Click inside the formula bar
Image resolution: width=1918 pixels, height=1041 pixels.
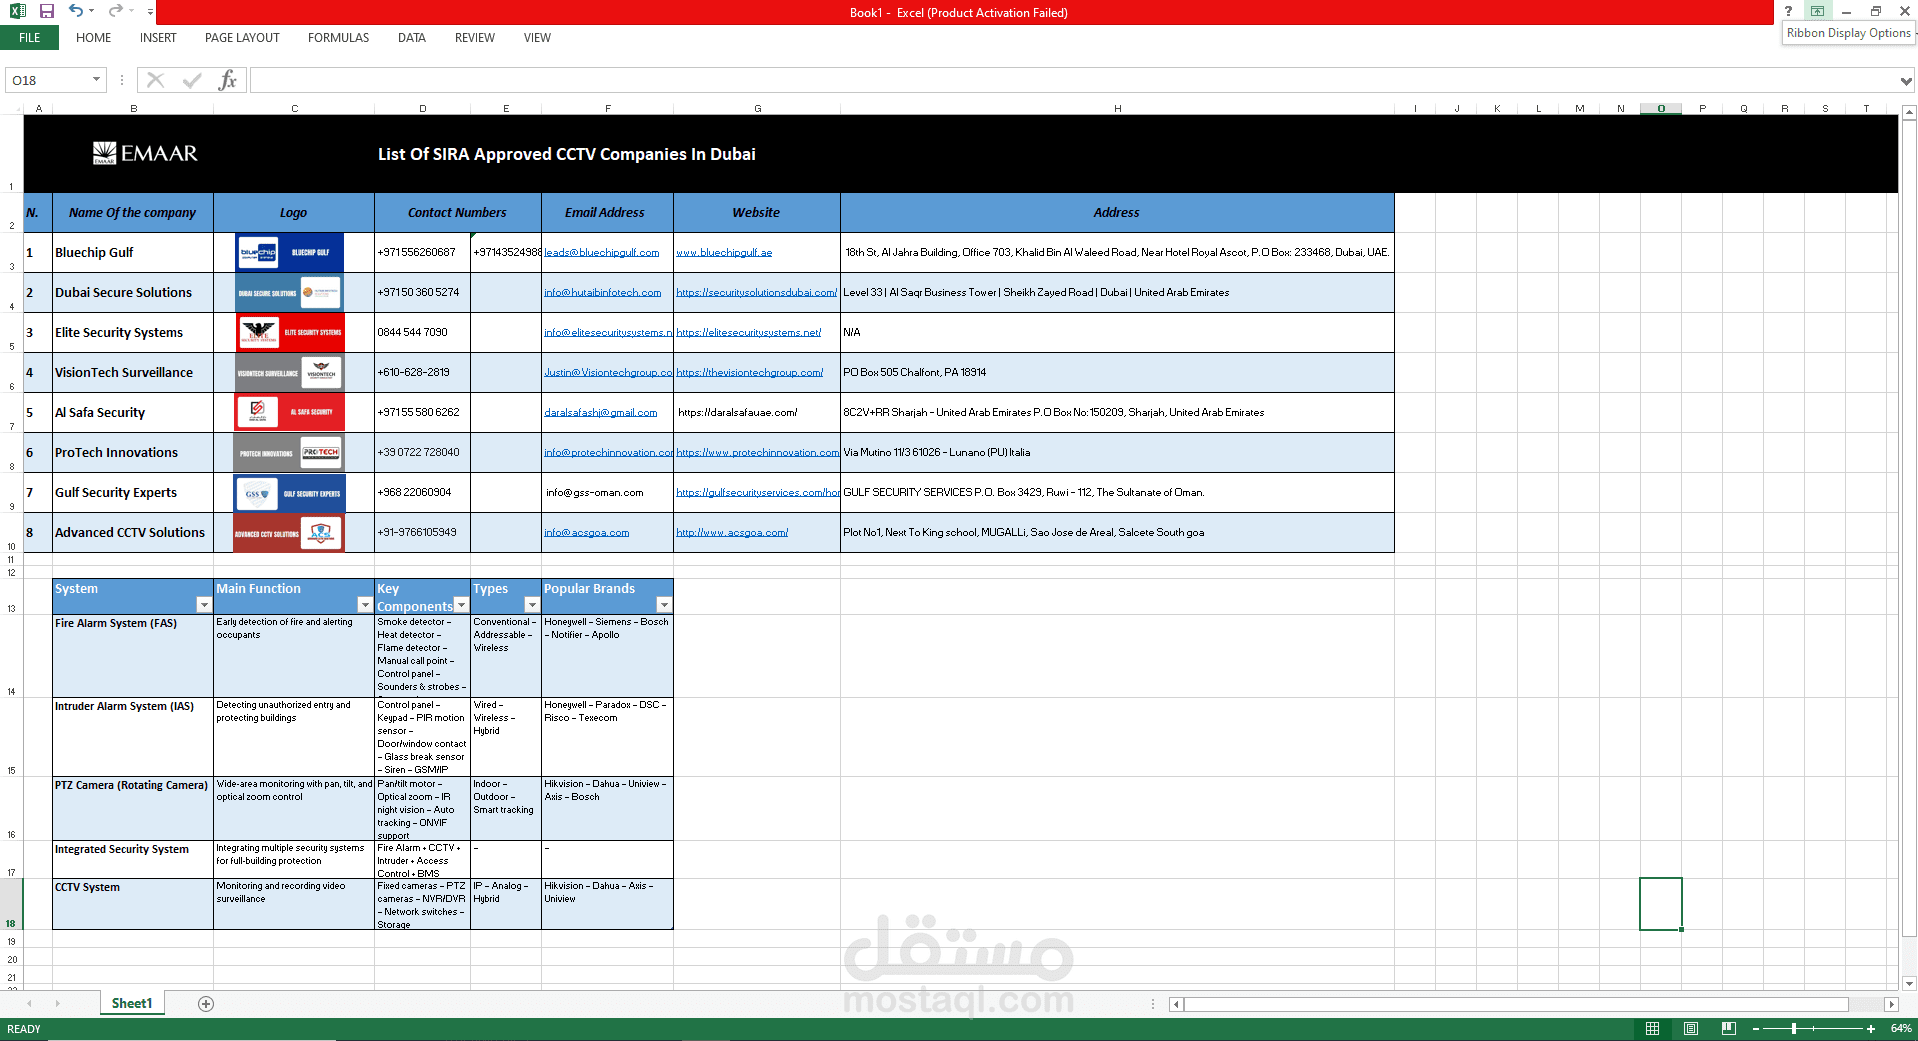[x=1074, y=80]
